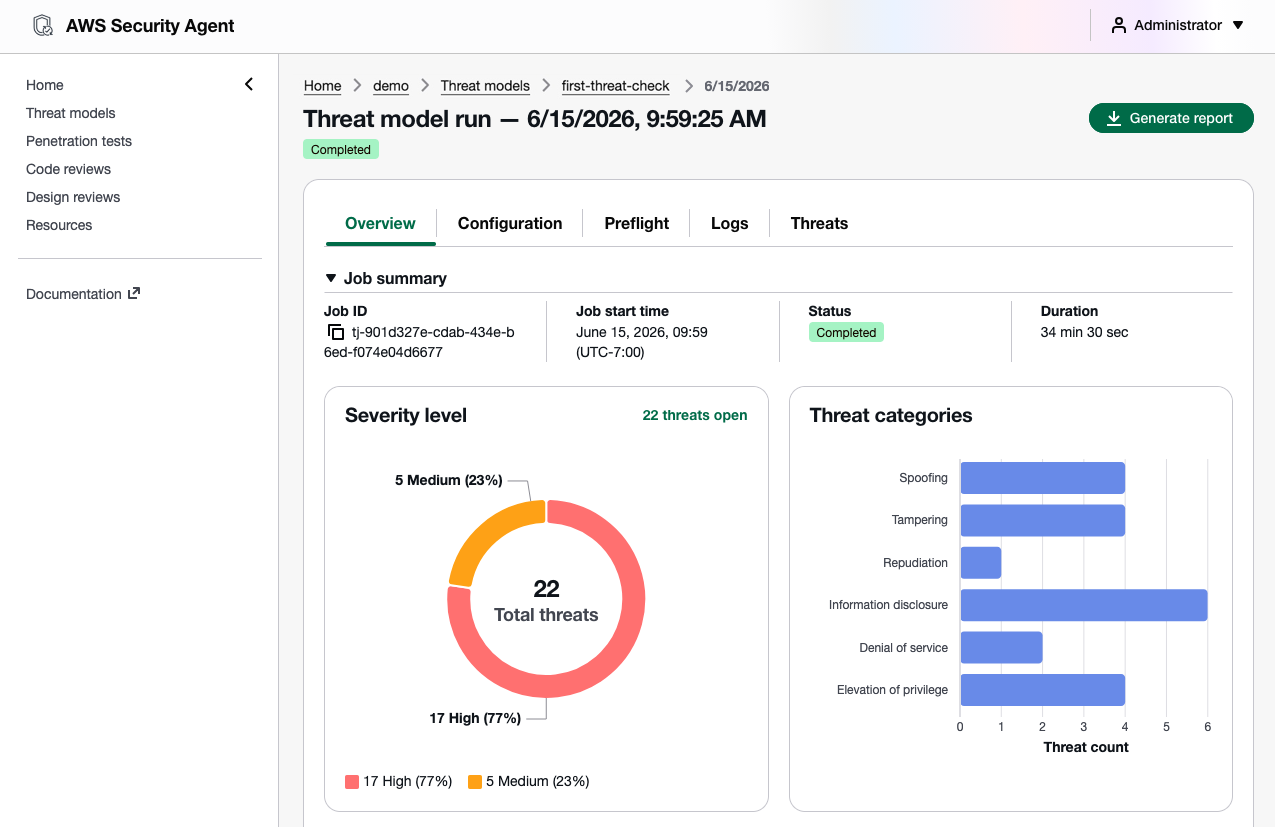Open Design reviews in the sidebar
Viewport: 1275px width, 827px height.
click(73, 197)
